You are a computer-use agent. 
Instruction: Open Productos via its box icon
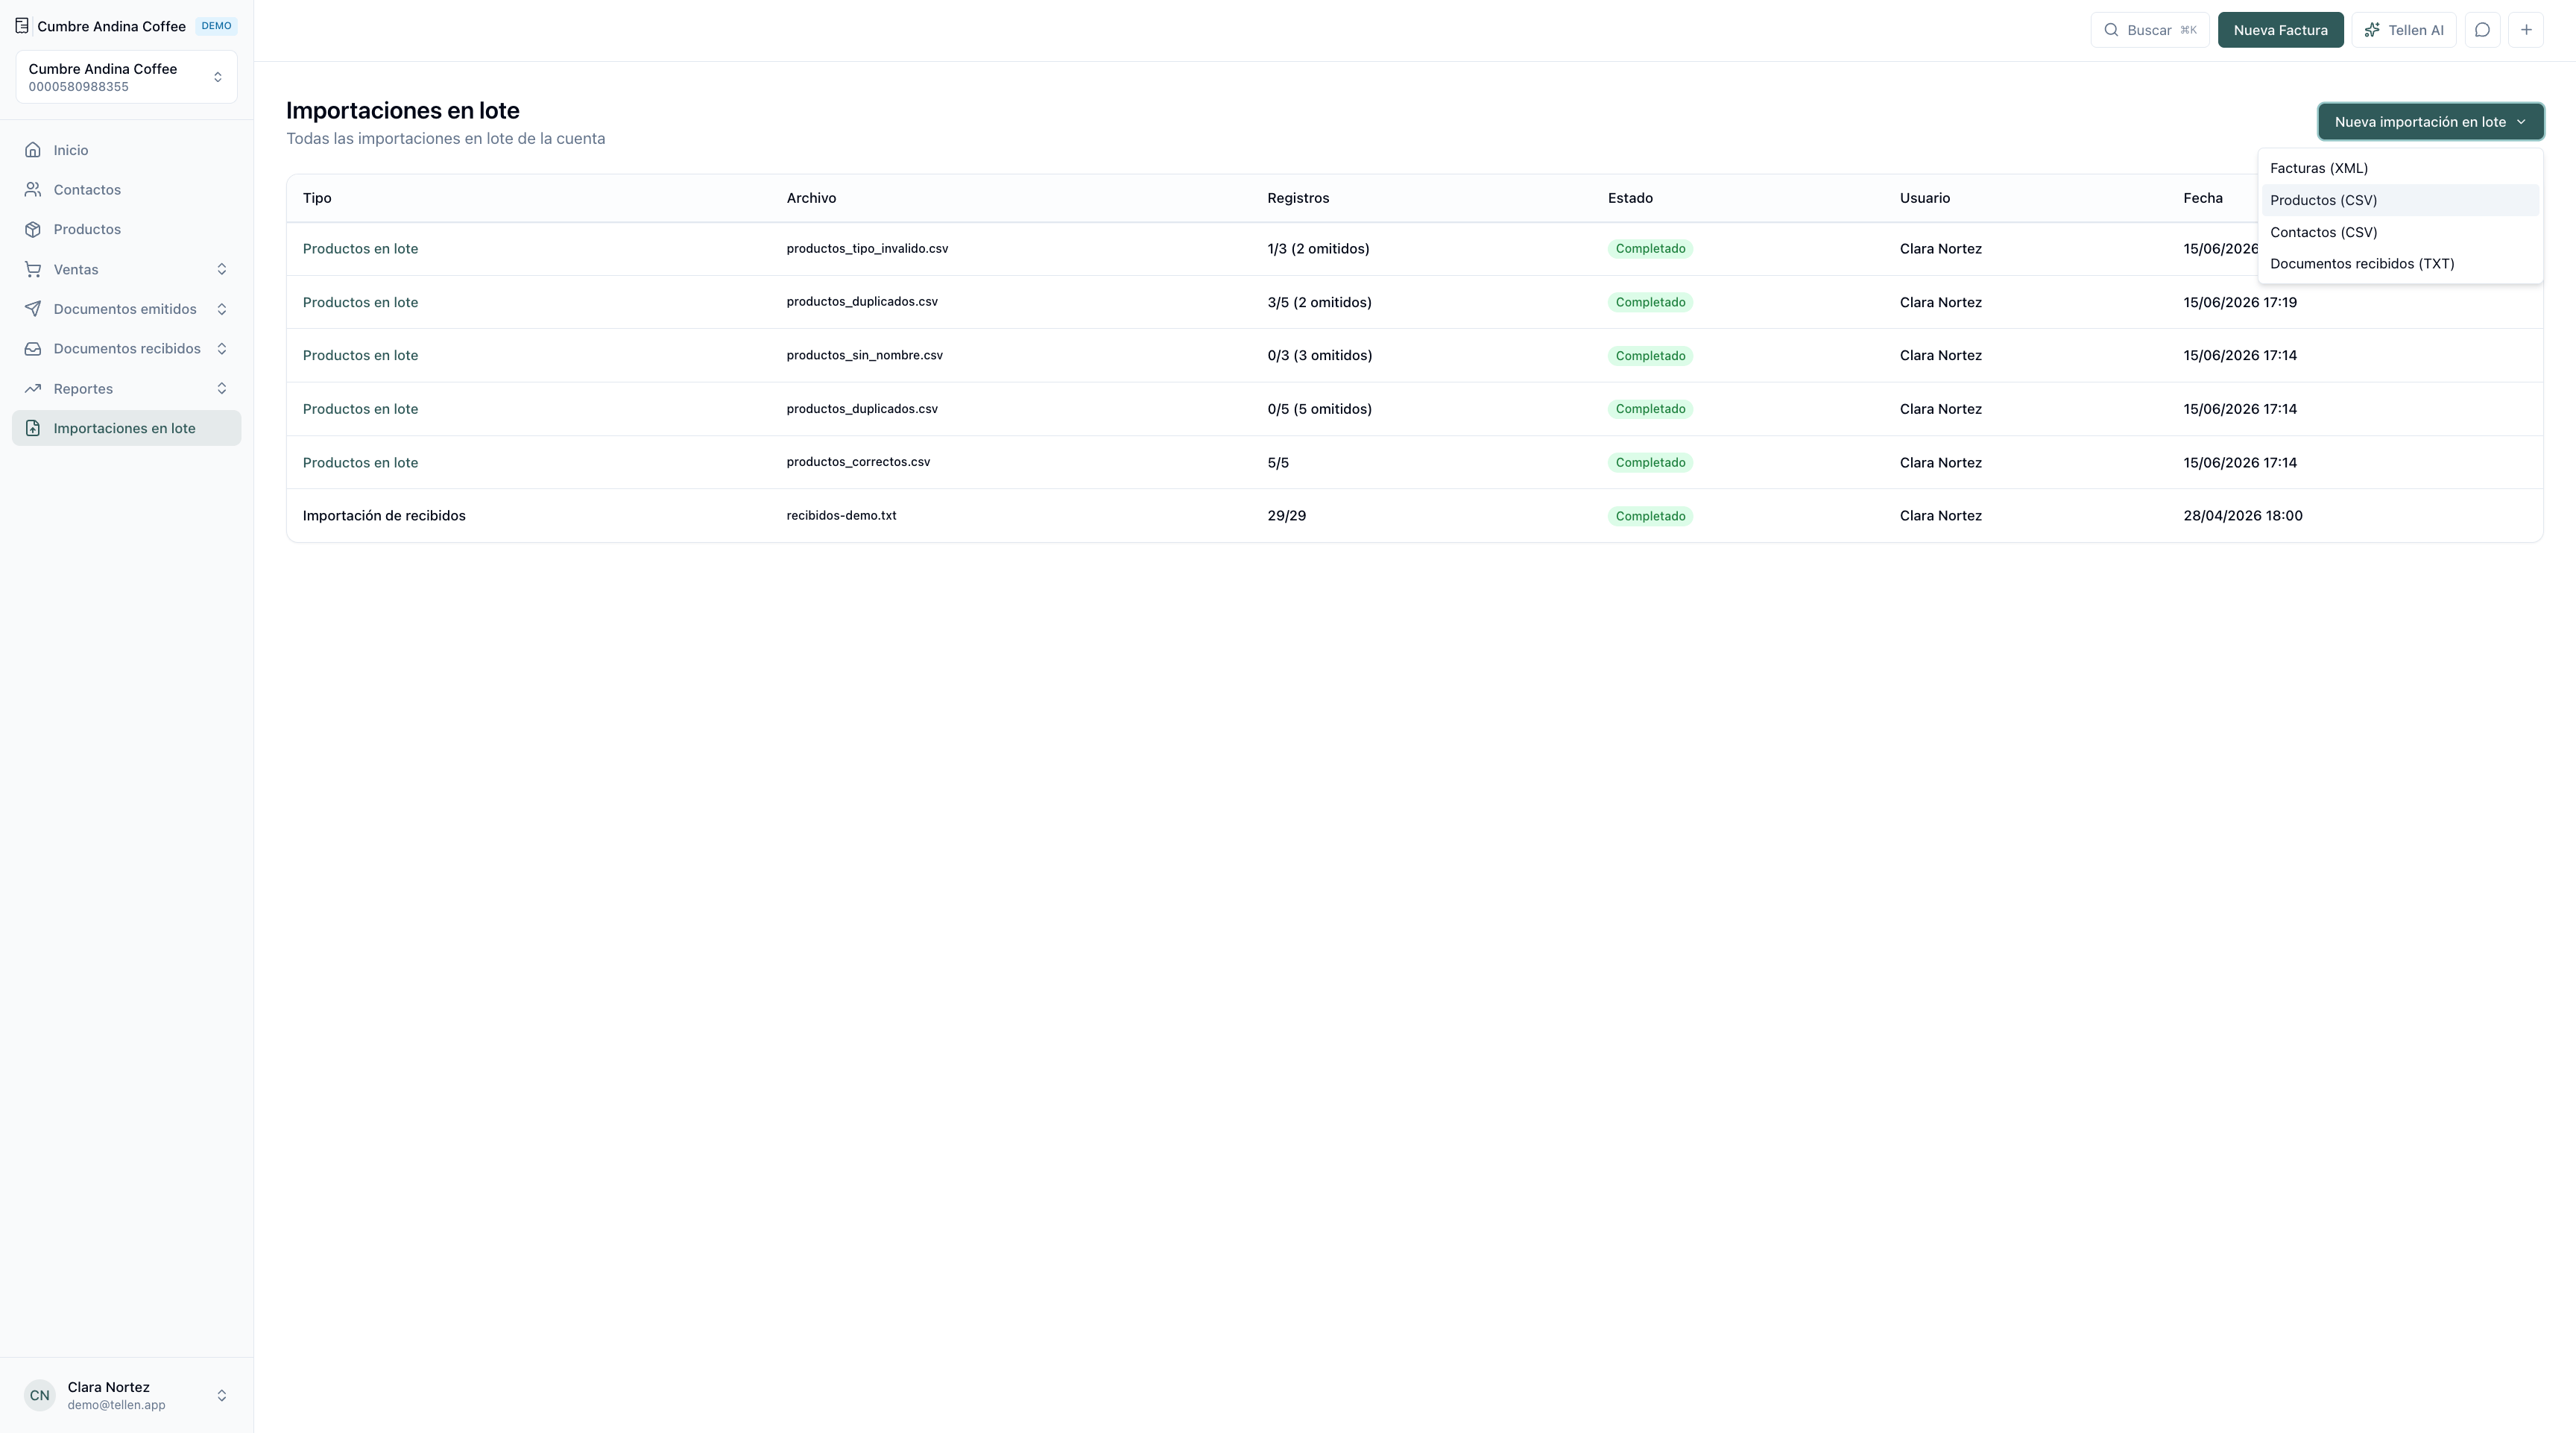coord(33,229)
